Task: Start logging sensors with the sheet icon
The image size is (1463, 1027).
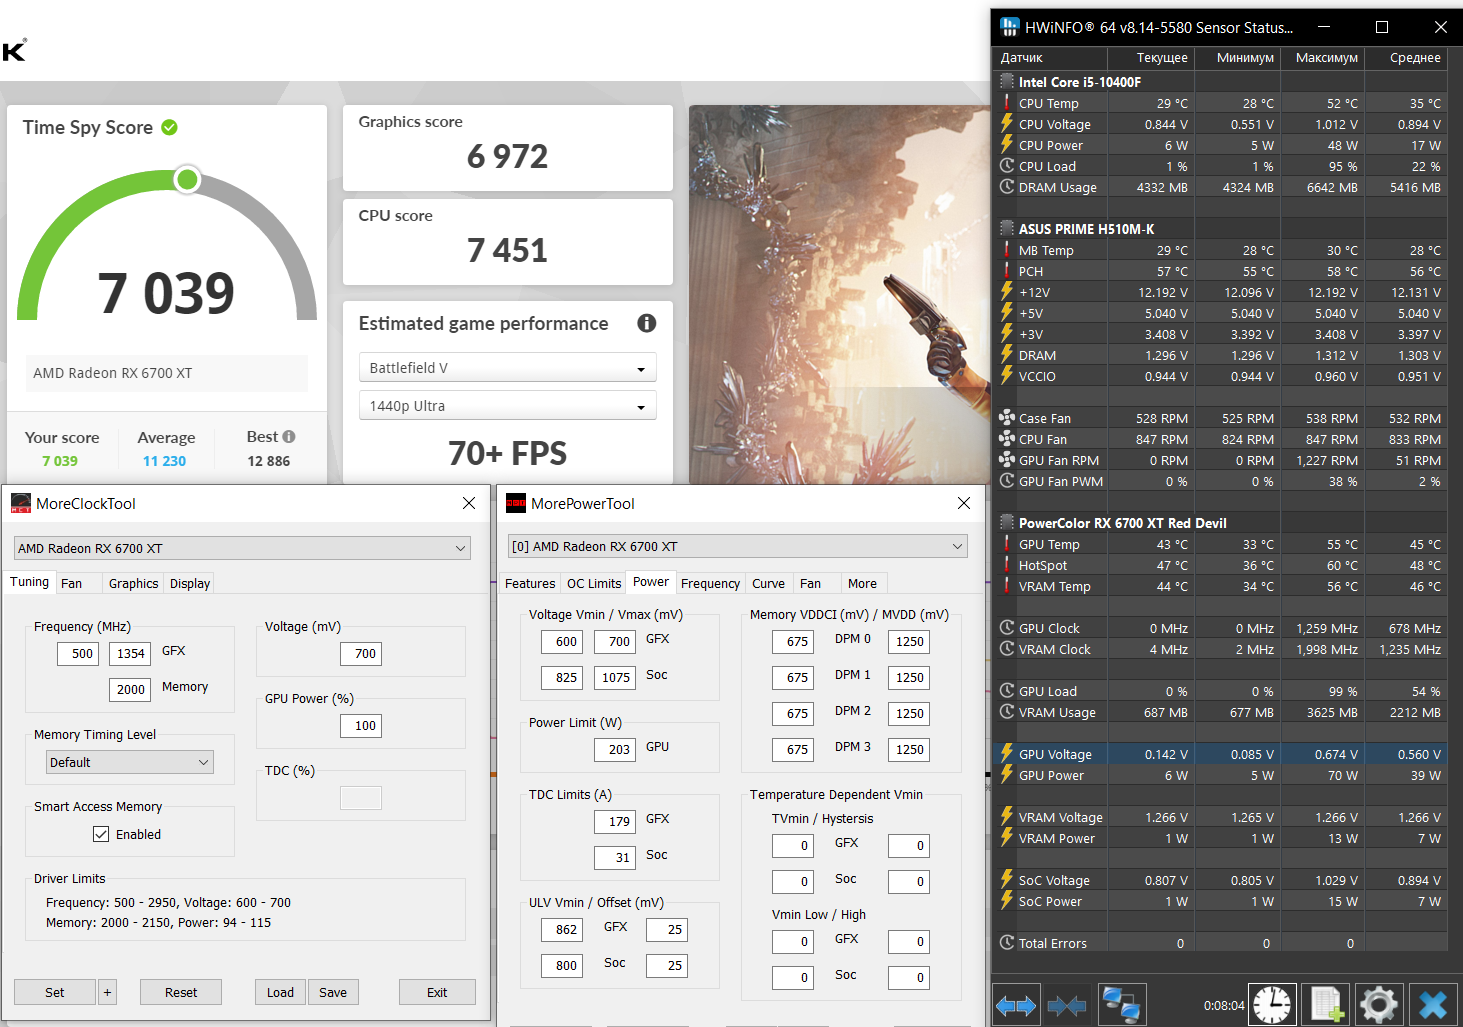Action: (1326, 1005)
